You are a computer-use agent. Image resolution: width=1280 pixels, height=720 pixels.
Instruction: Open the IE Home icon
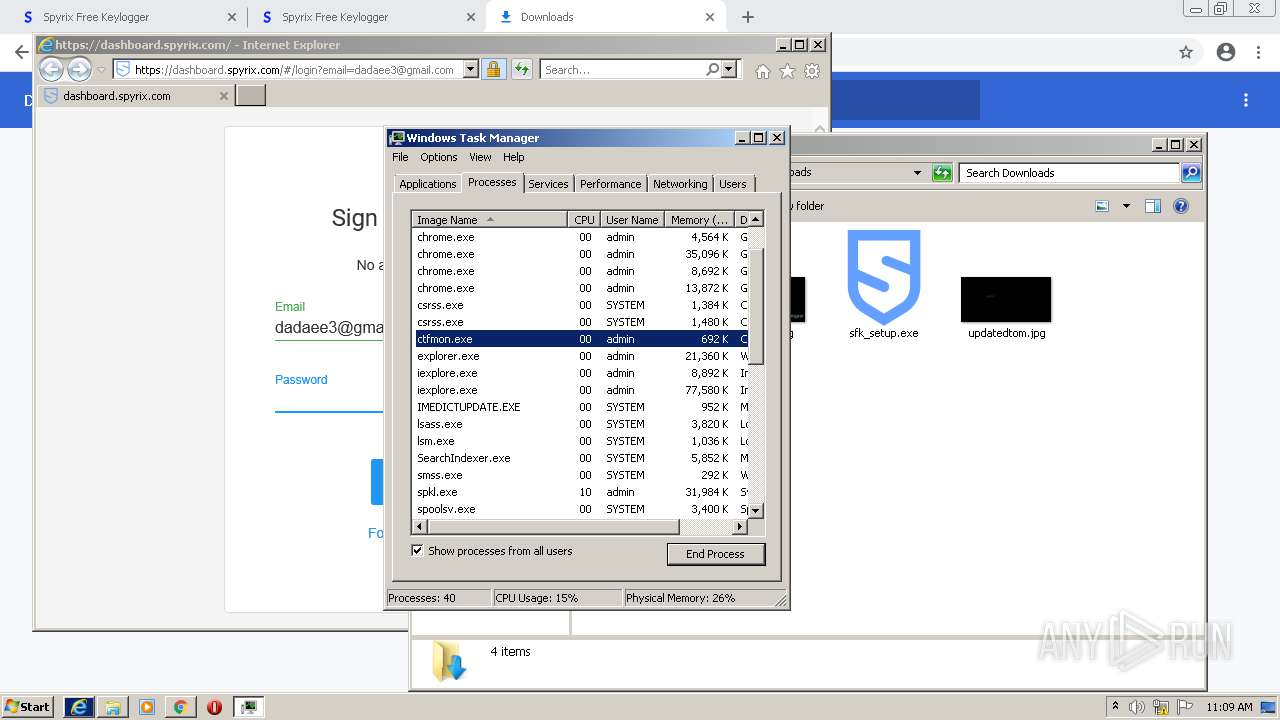coord(763,71)
